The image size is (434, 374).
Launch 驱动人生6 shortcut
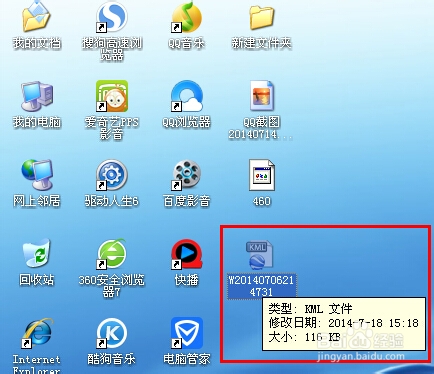112,175
